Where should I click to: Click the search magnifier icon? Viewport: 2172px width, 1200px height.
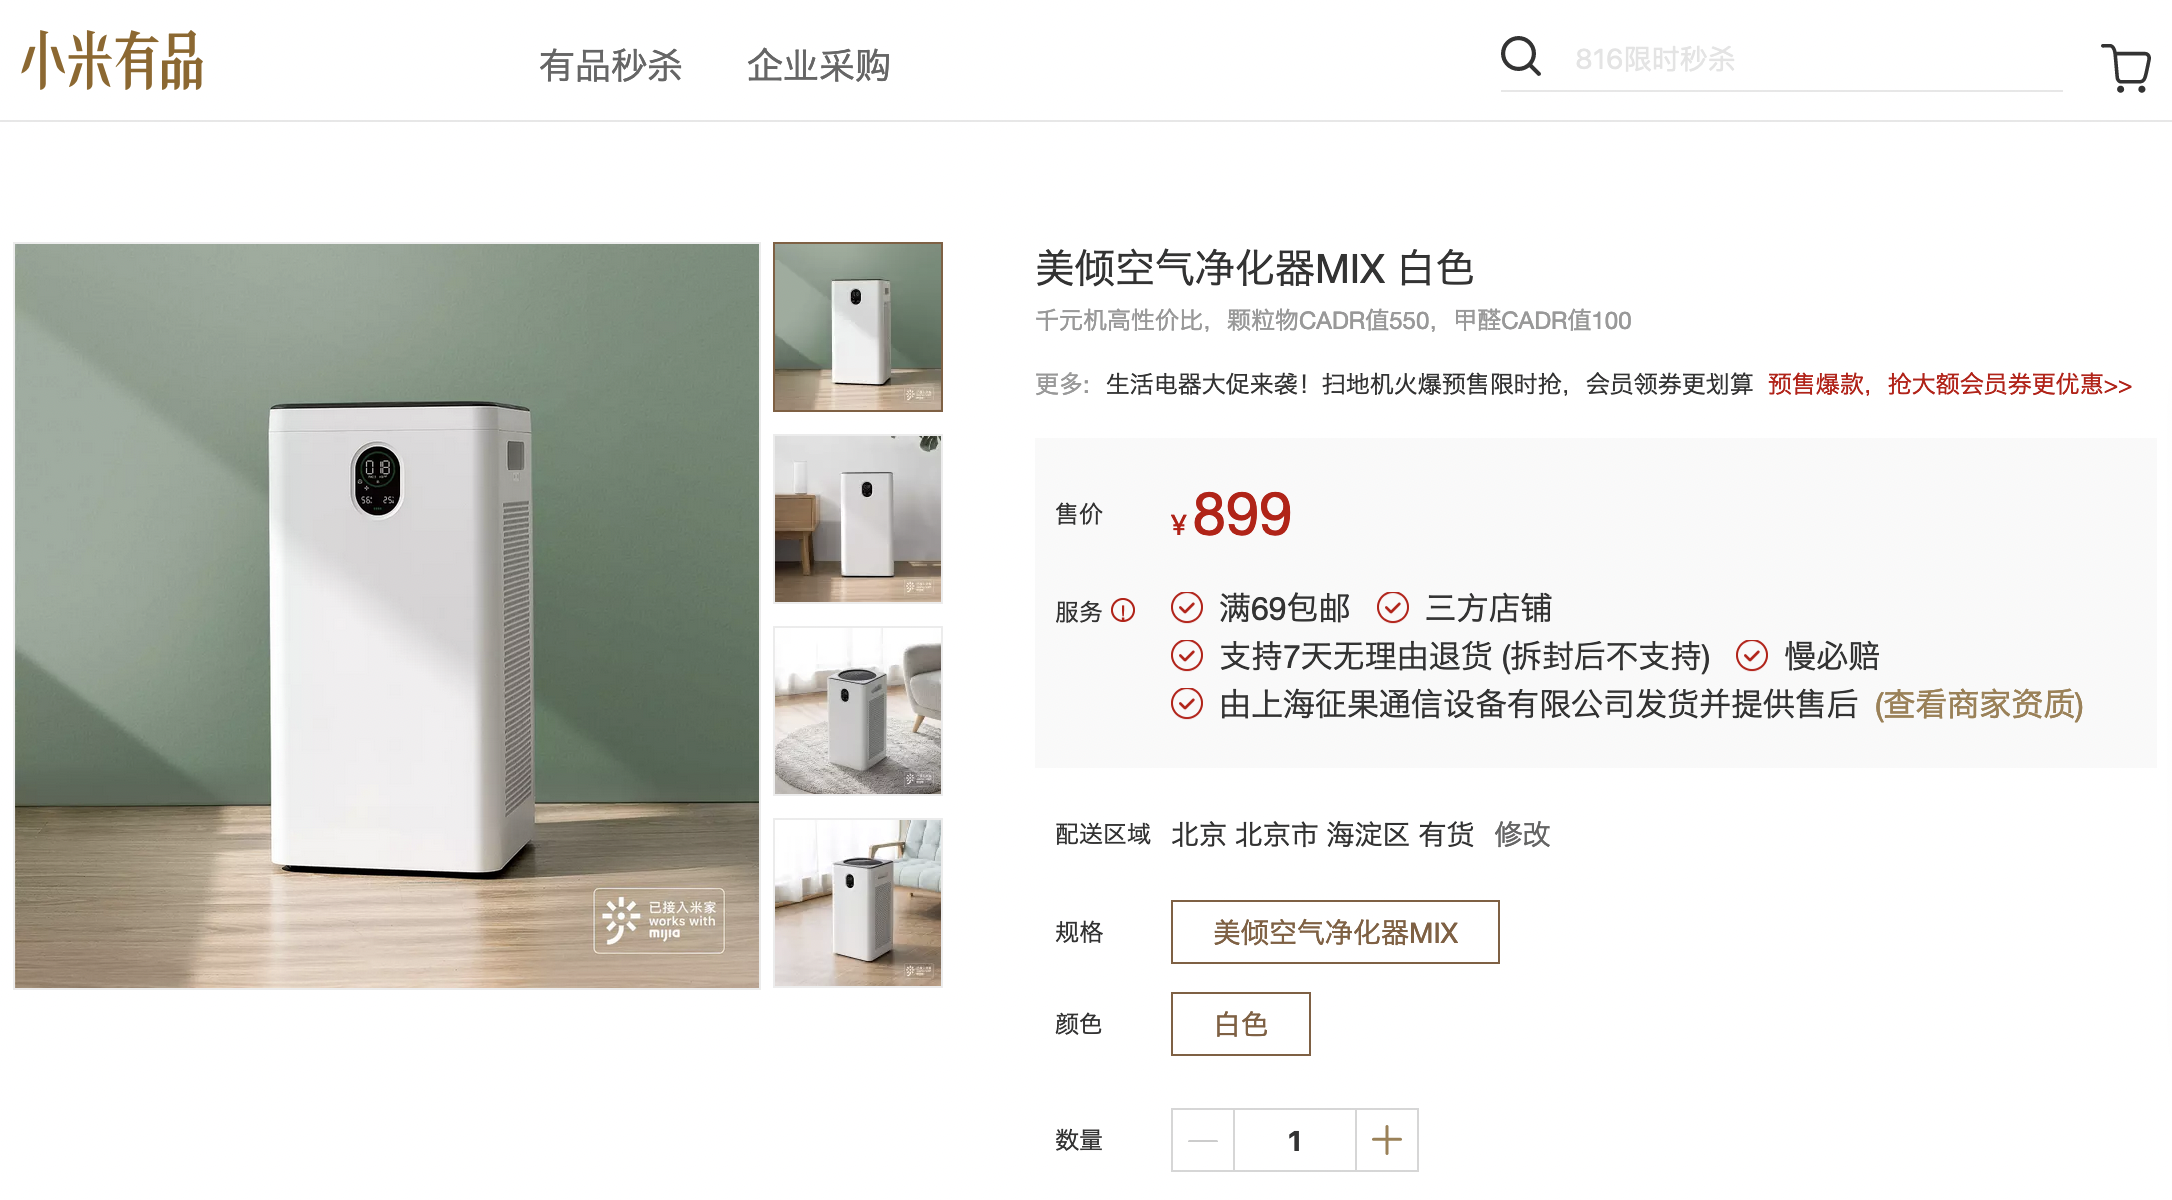[1521, 56]
